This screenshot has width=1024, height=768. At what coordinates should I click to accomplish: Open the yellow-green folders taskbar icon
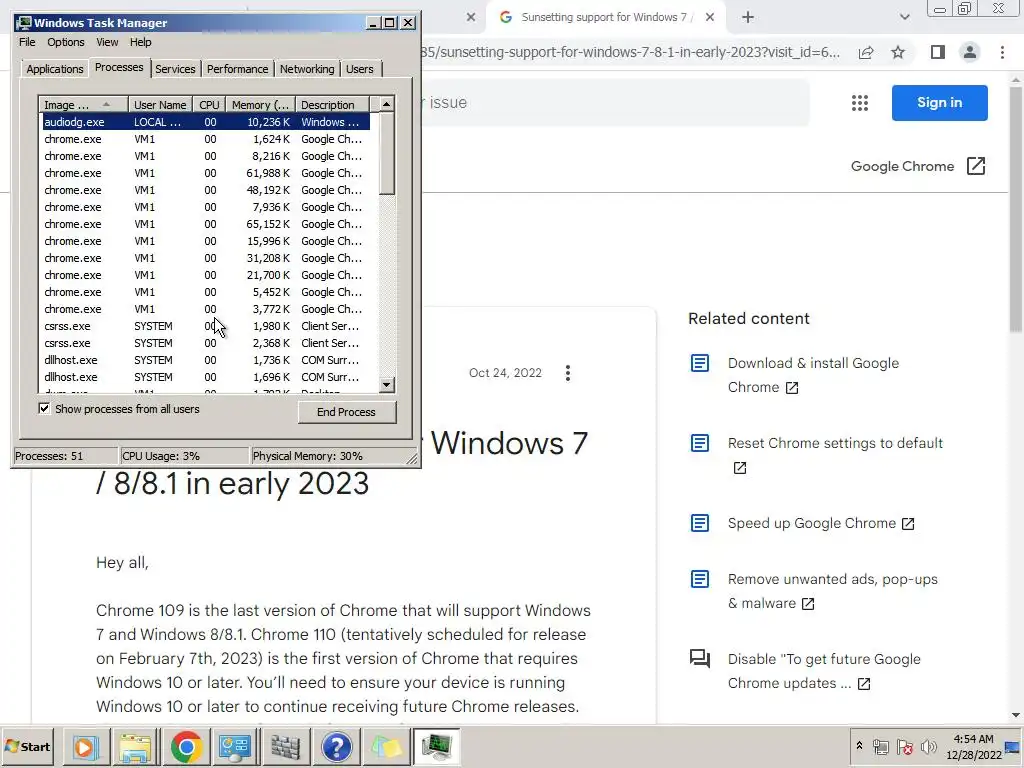[386, 746]
